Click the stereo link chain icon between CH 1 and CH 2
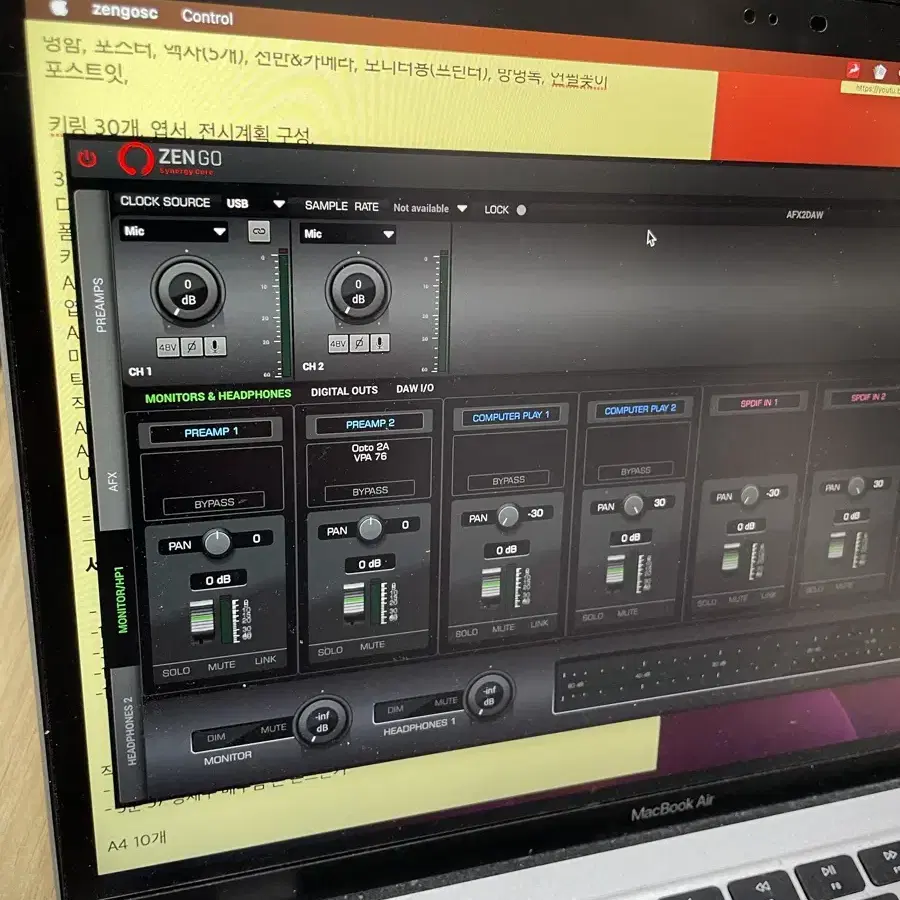Image resolution: width=900 pixels, height=900 pixels. [x=259, y=231]
